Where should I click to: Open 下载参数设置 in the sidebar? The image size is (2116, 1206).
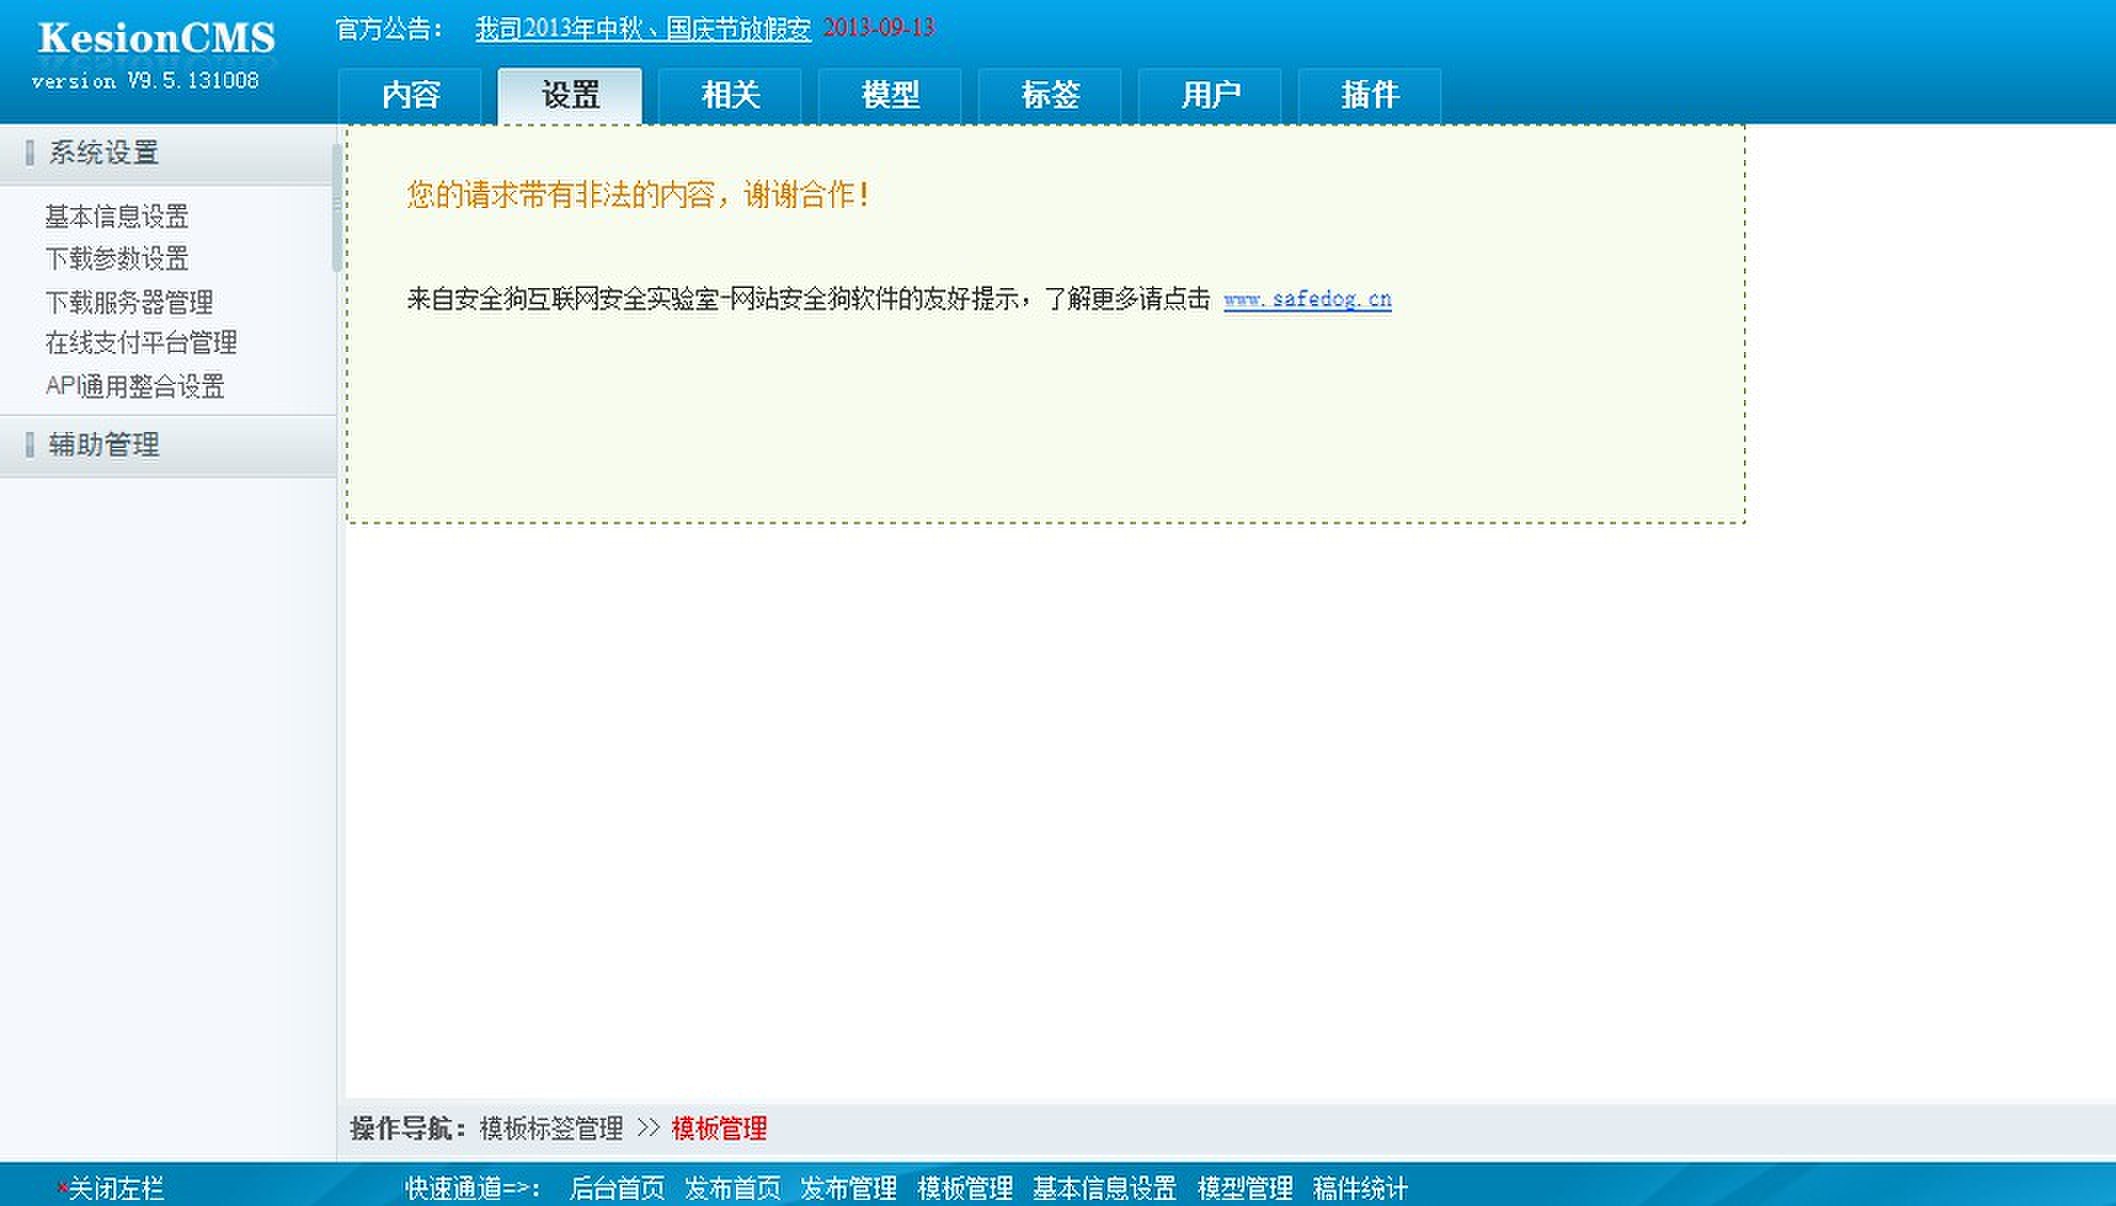[117, 259]
